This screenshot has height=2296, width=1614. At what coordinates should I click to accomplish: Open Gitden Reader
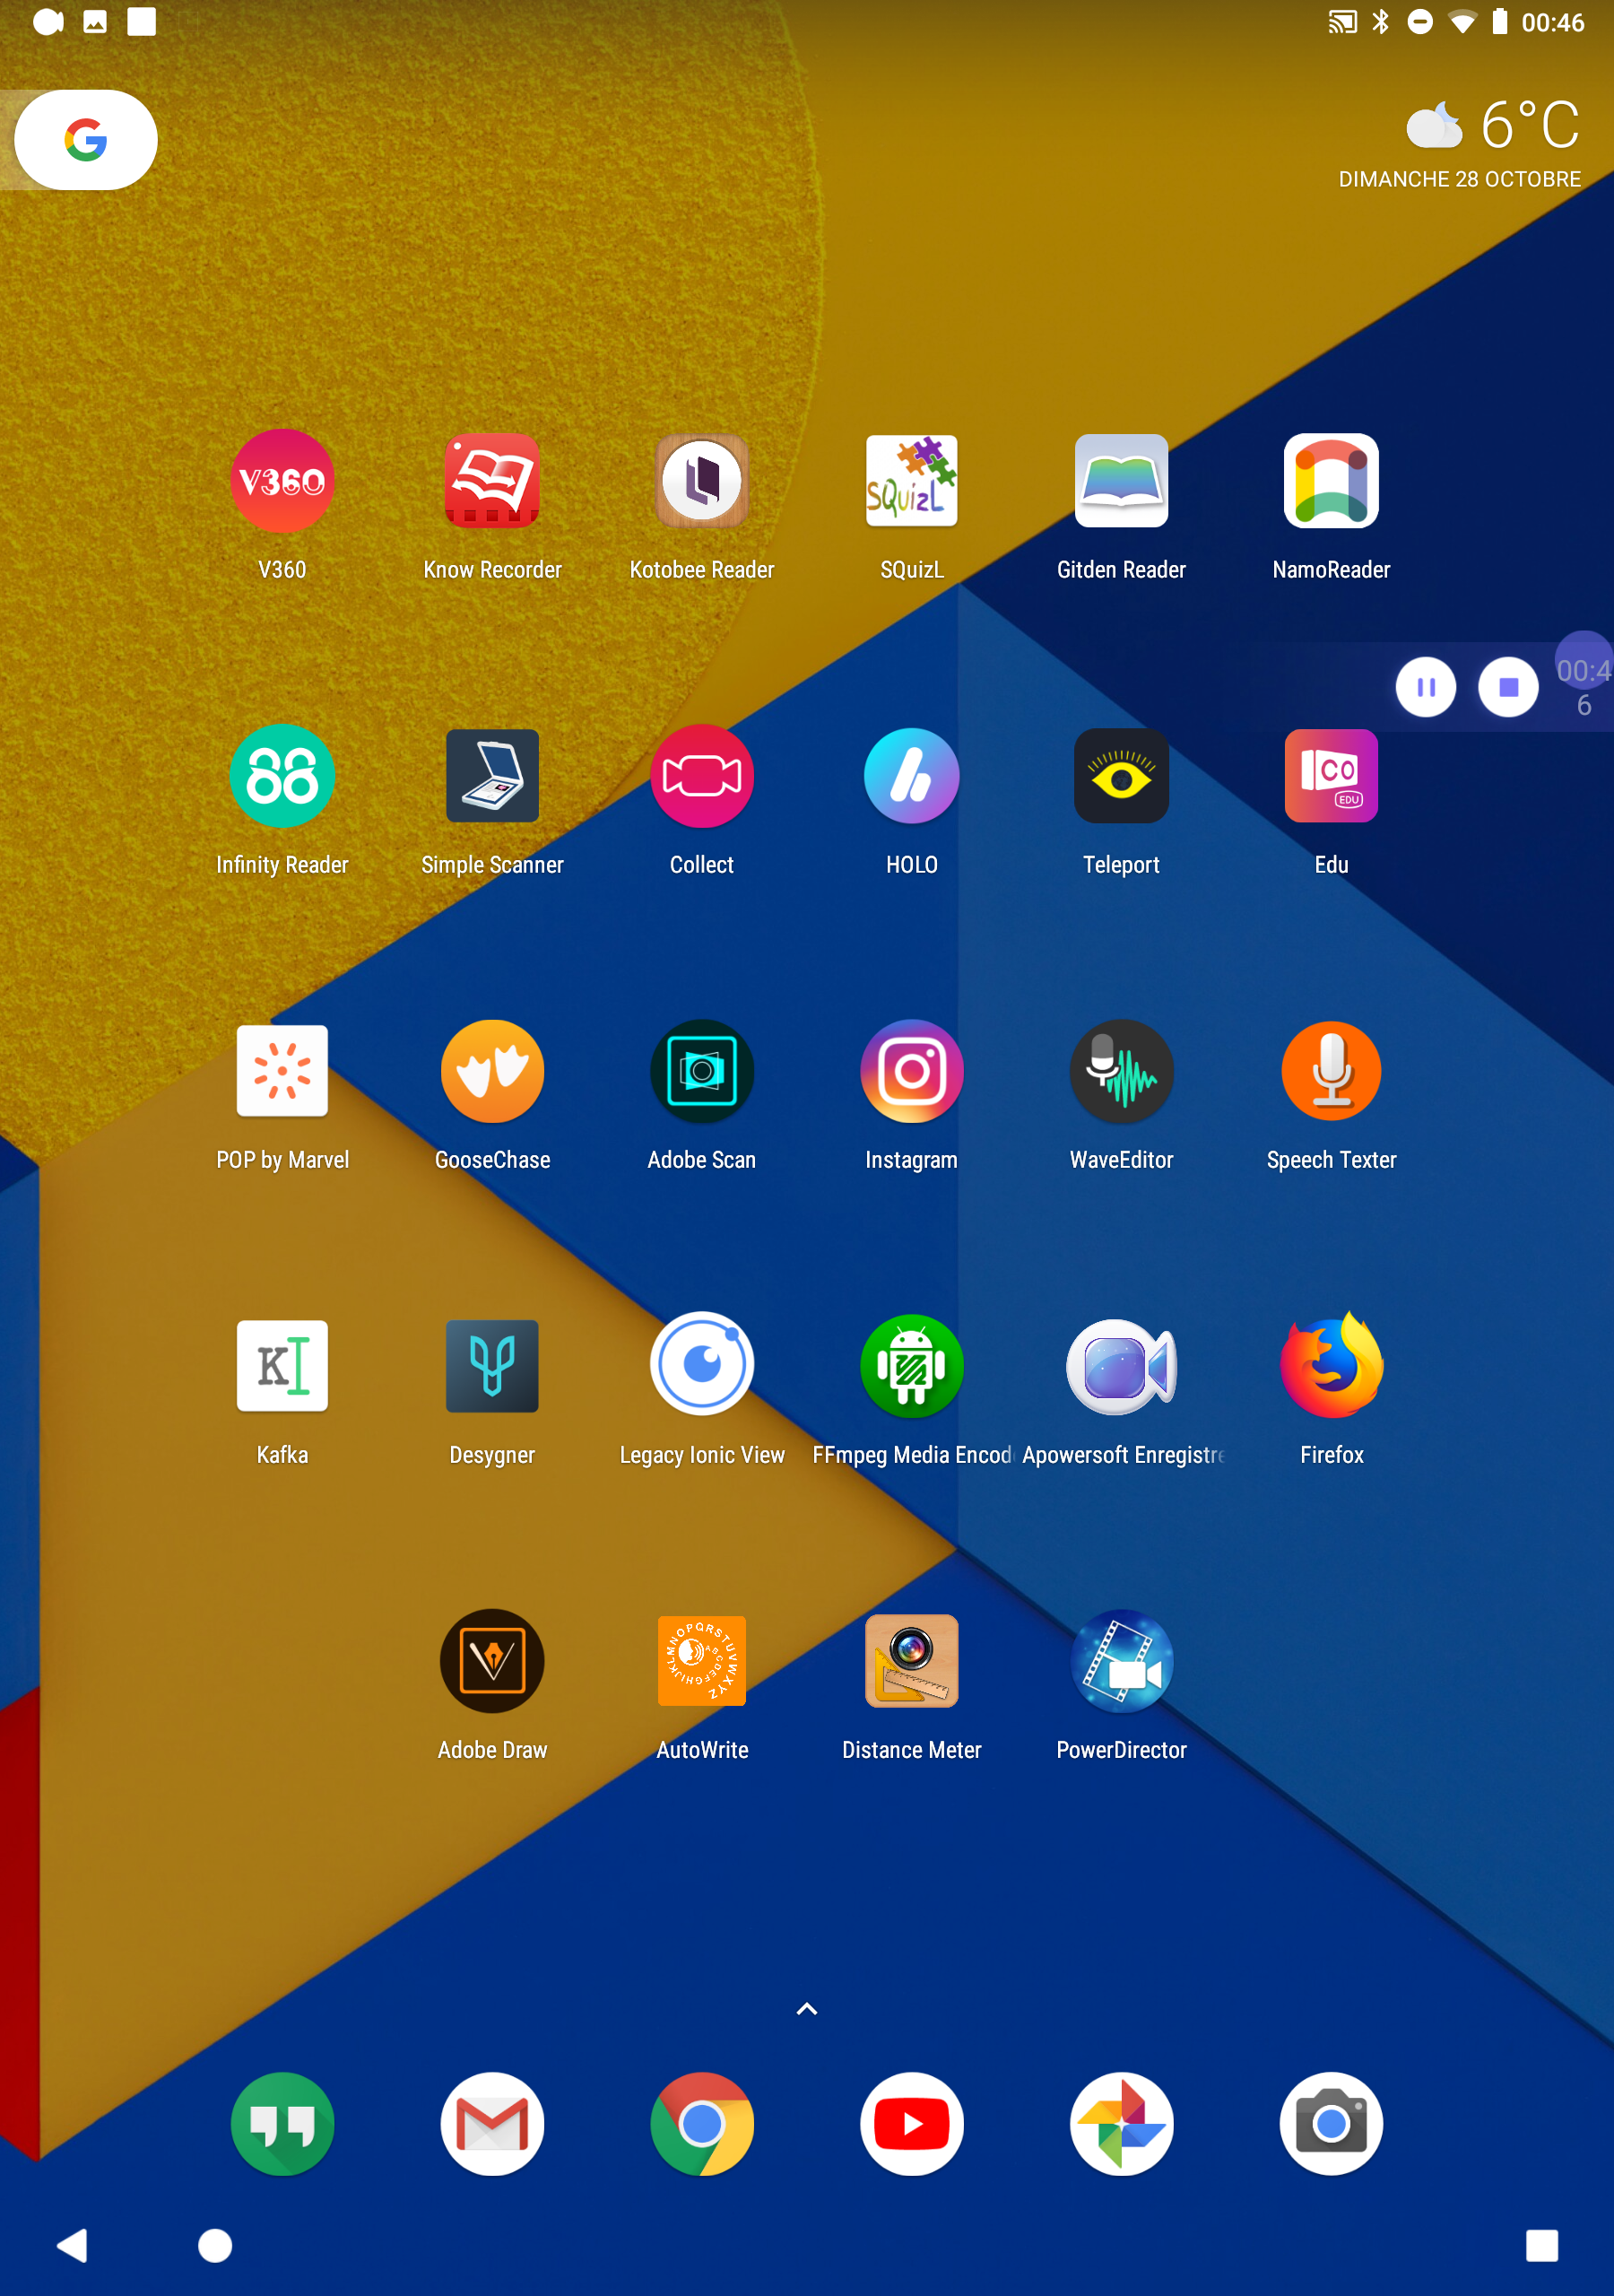point(1121,481)
